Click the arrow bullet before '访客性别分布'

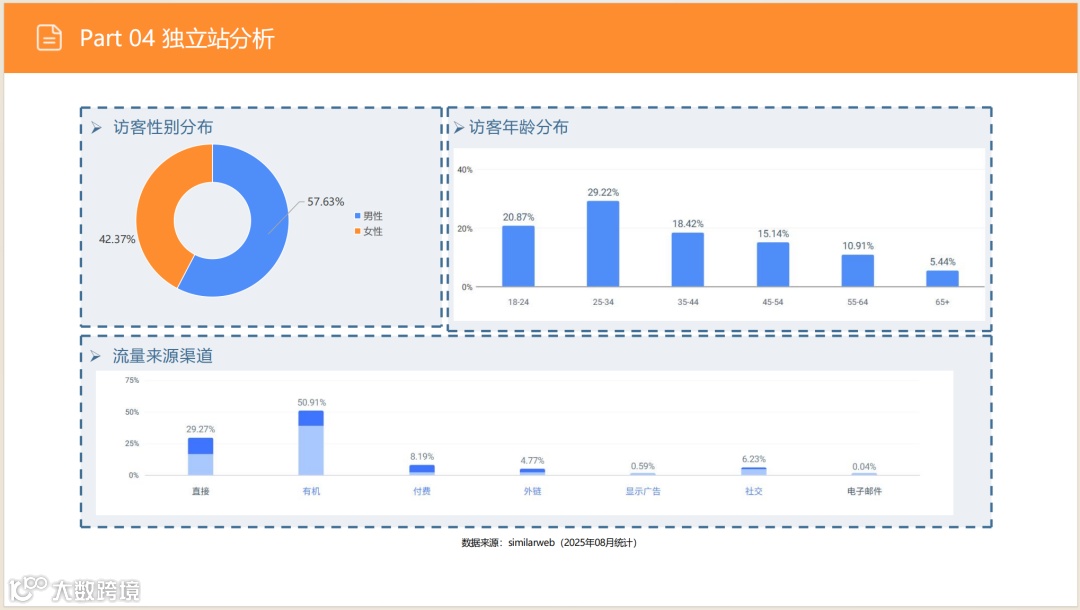coord(96,127)
